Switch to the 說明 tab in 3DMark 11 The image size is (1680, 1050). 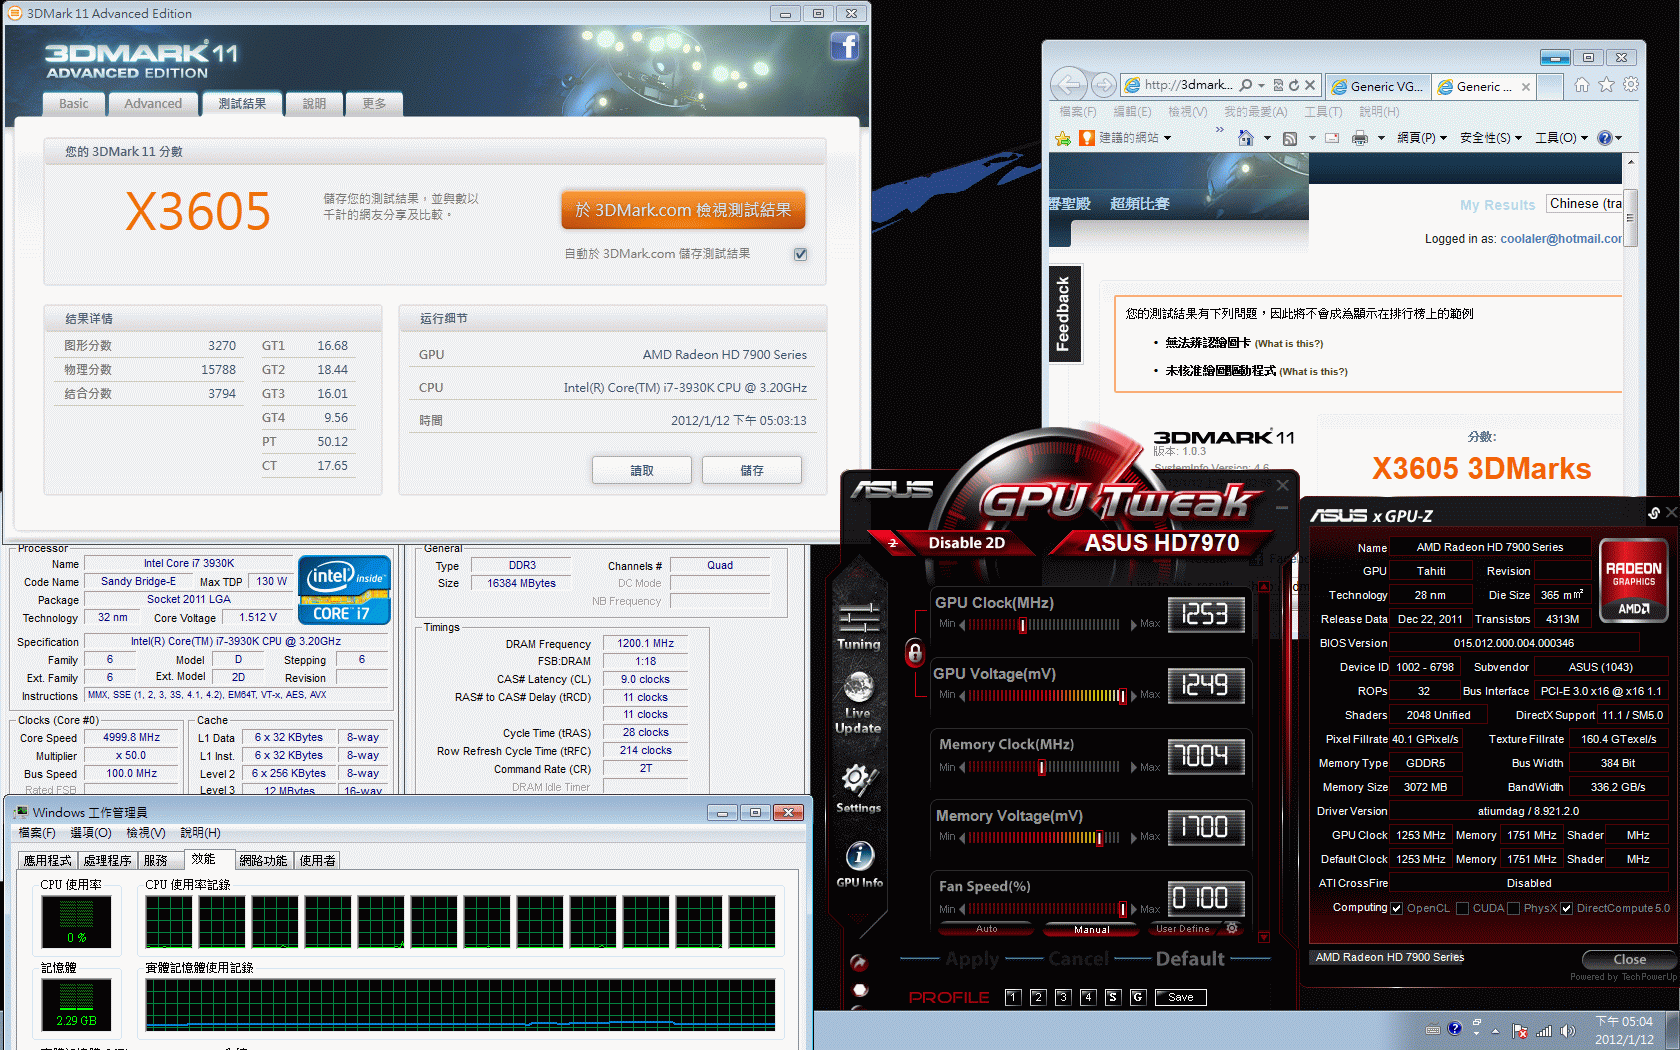pos(315,103)
